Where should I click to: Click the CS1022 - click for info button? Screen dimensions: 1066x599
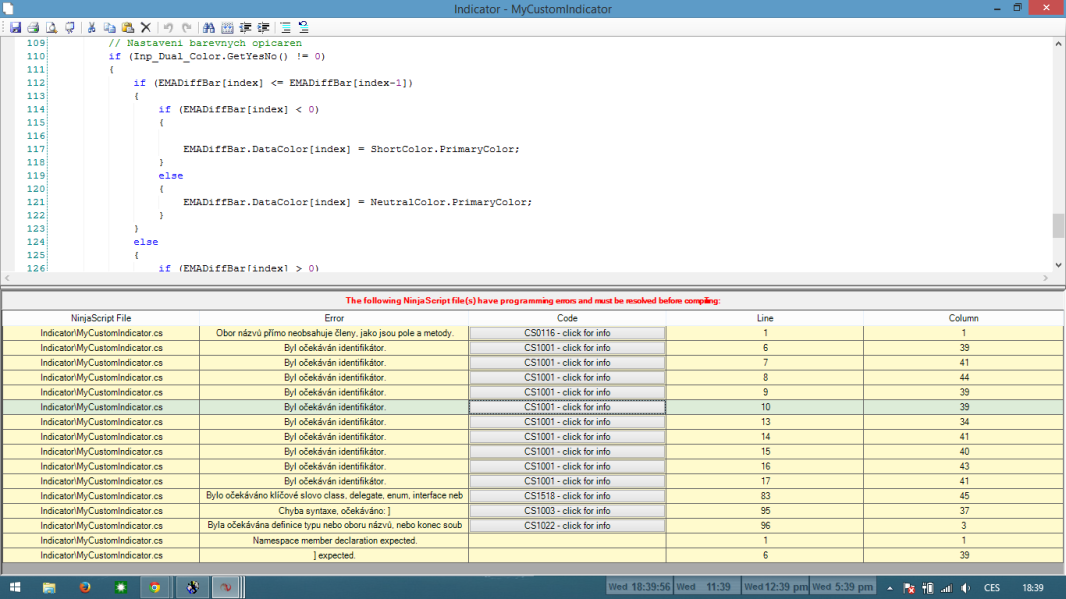coord(567,526)
